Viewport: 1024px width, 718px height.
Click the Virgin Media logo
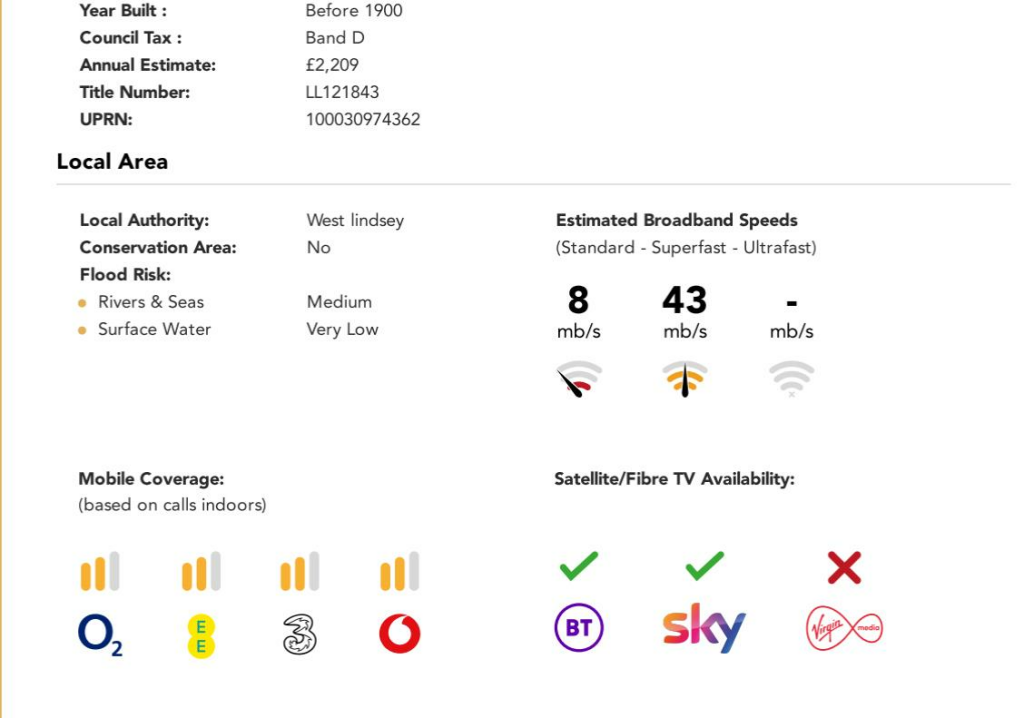[844, 628]
